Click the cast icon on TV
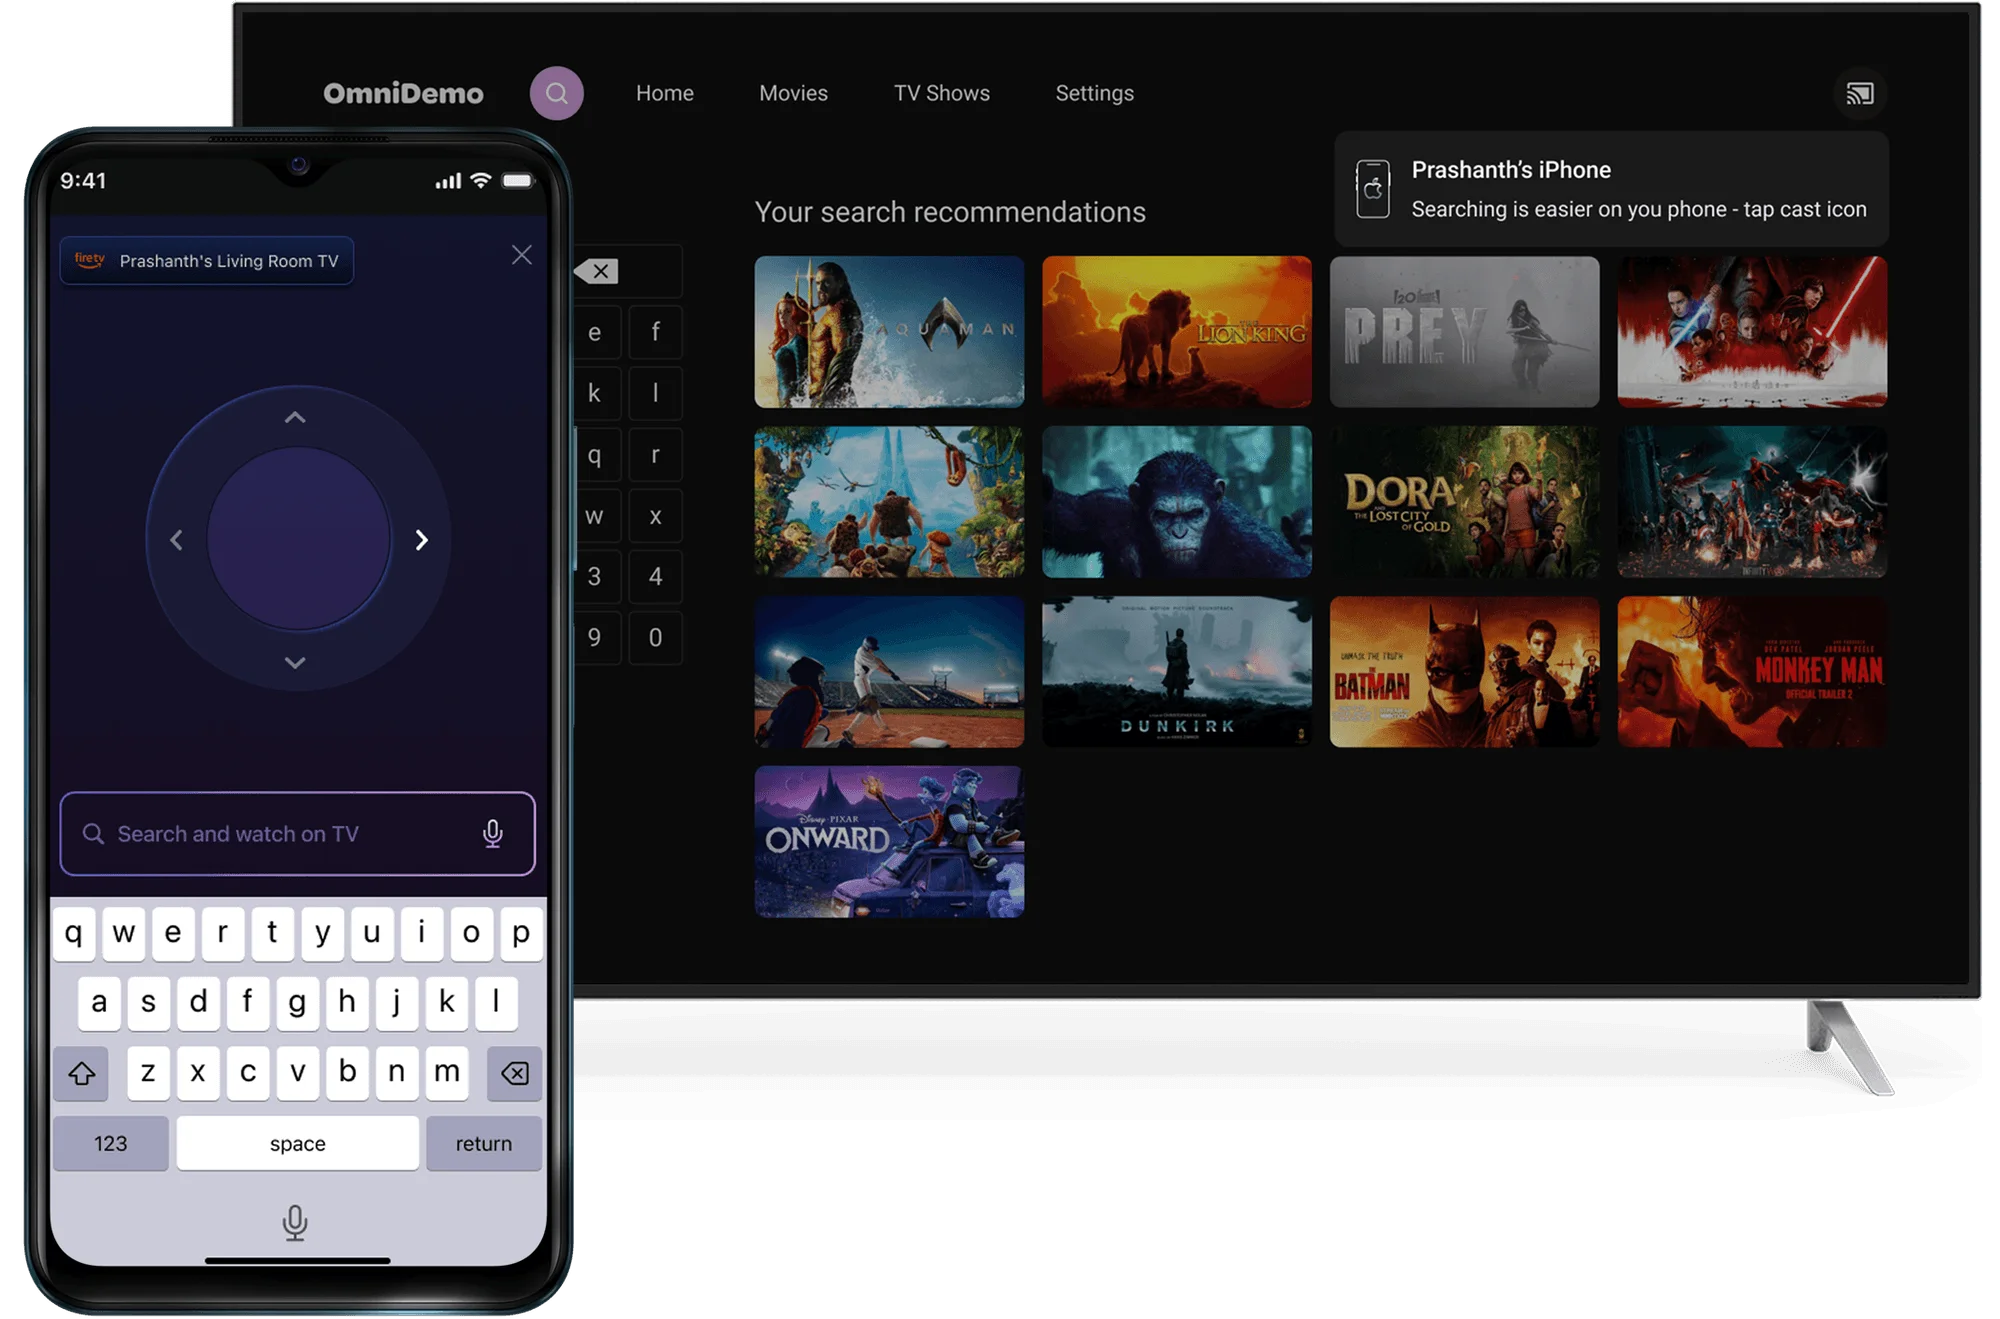2000x1319 pixels. tap(1859, 94)
